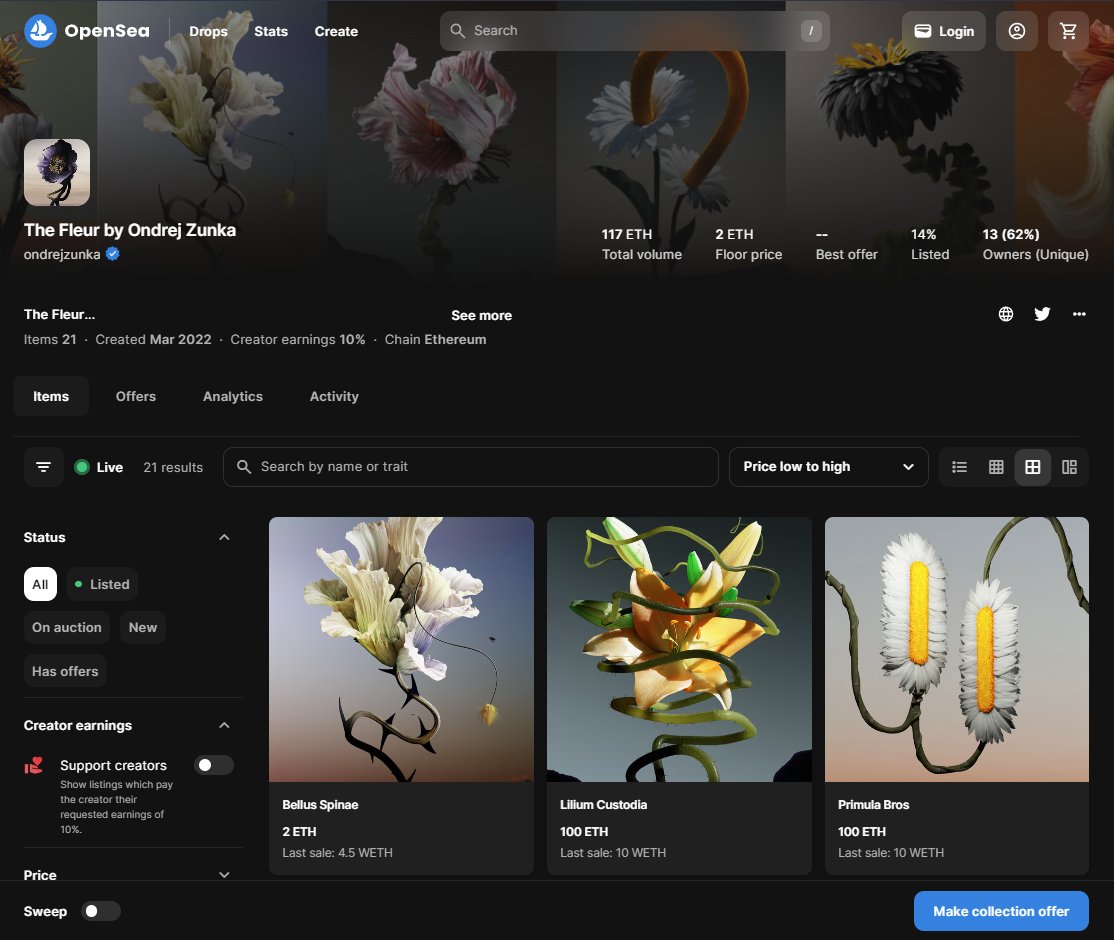Switch to small grid view
The width and height of the screenshot is (1114, 940).
[x=996, y=467]
